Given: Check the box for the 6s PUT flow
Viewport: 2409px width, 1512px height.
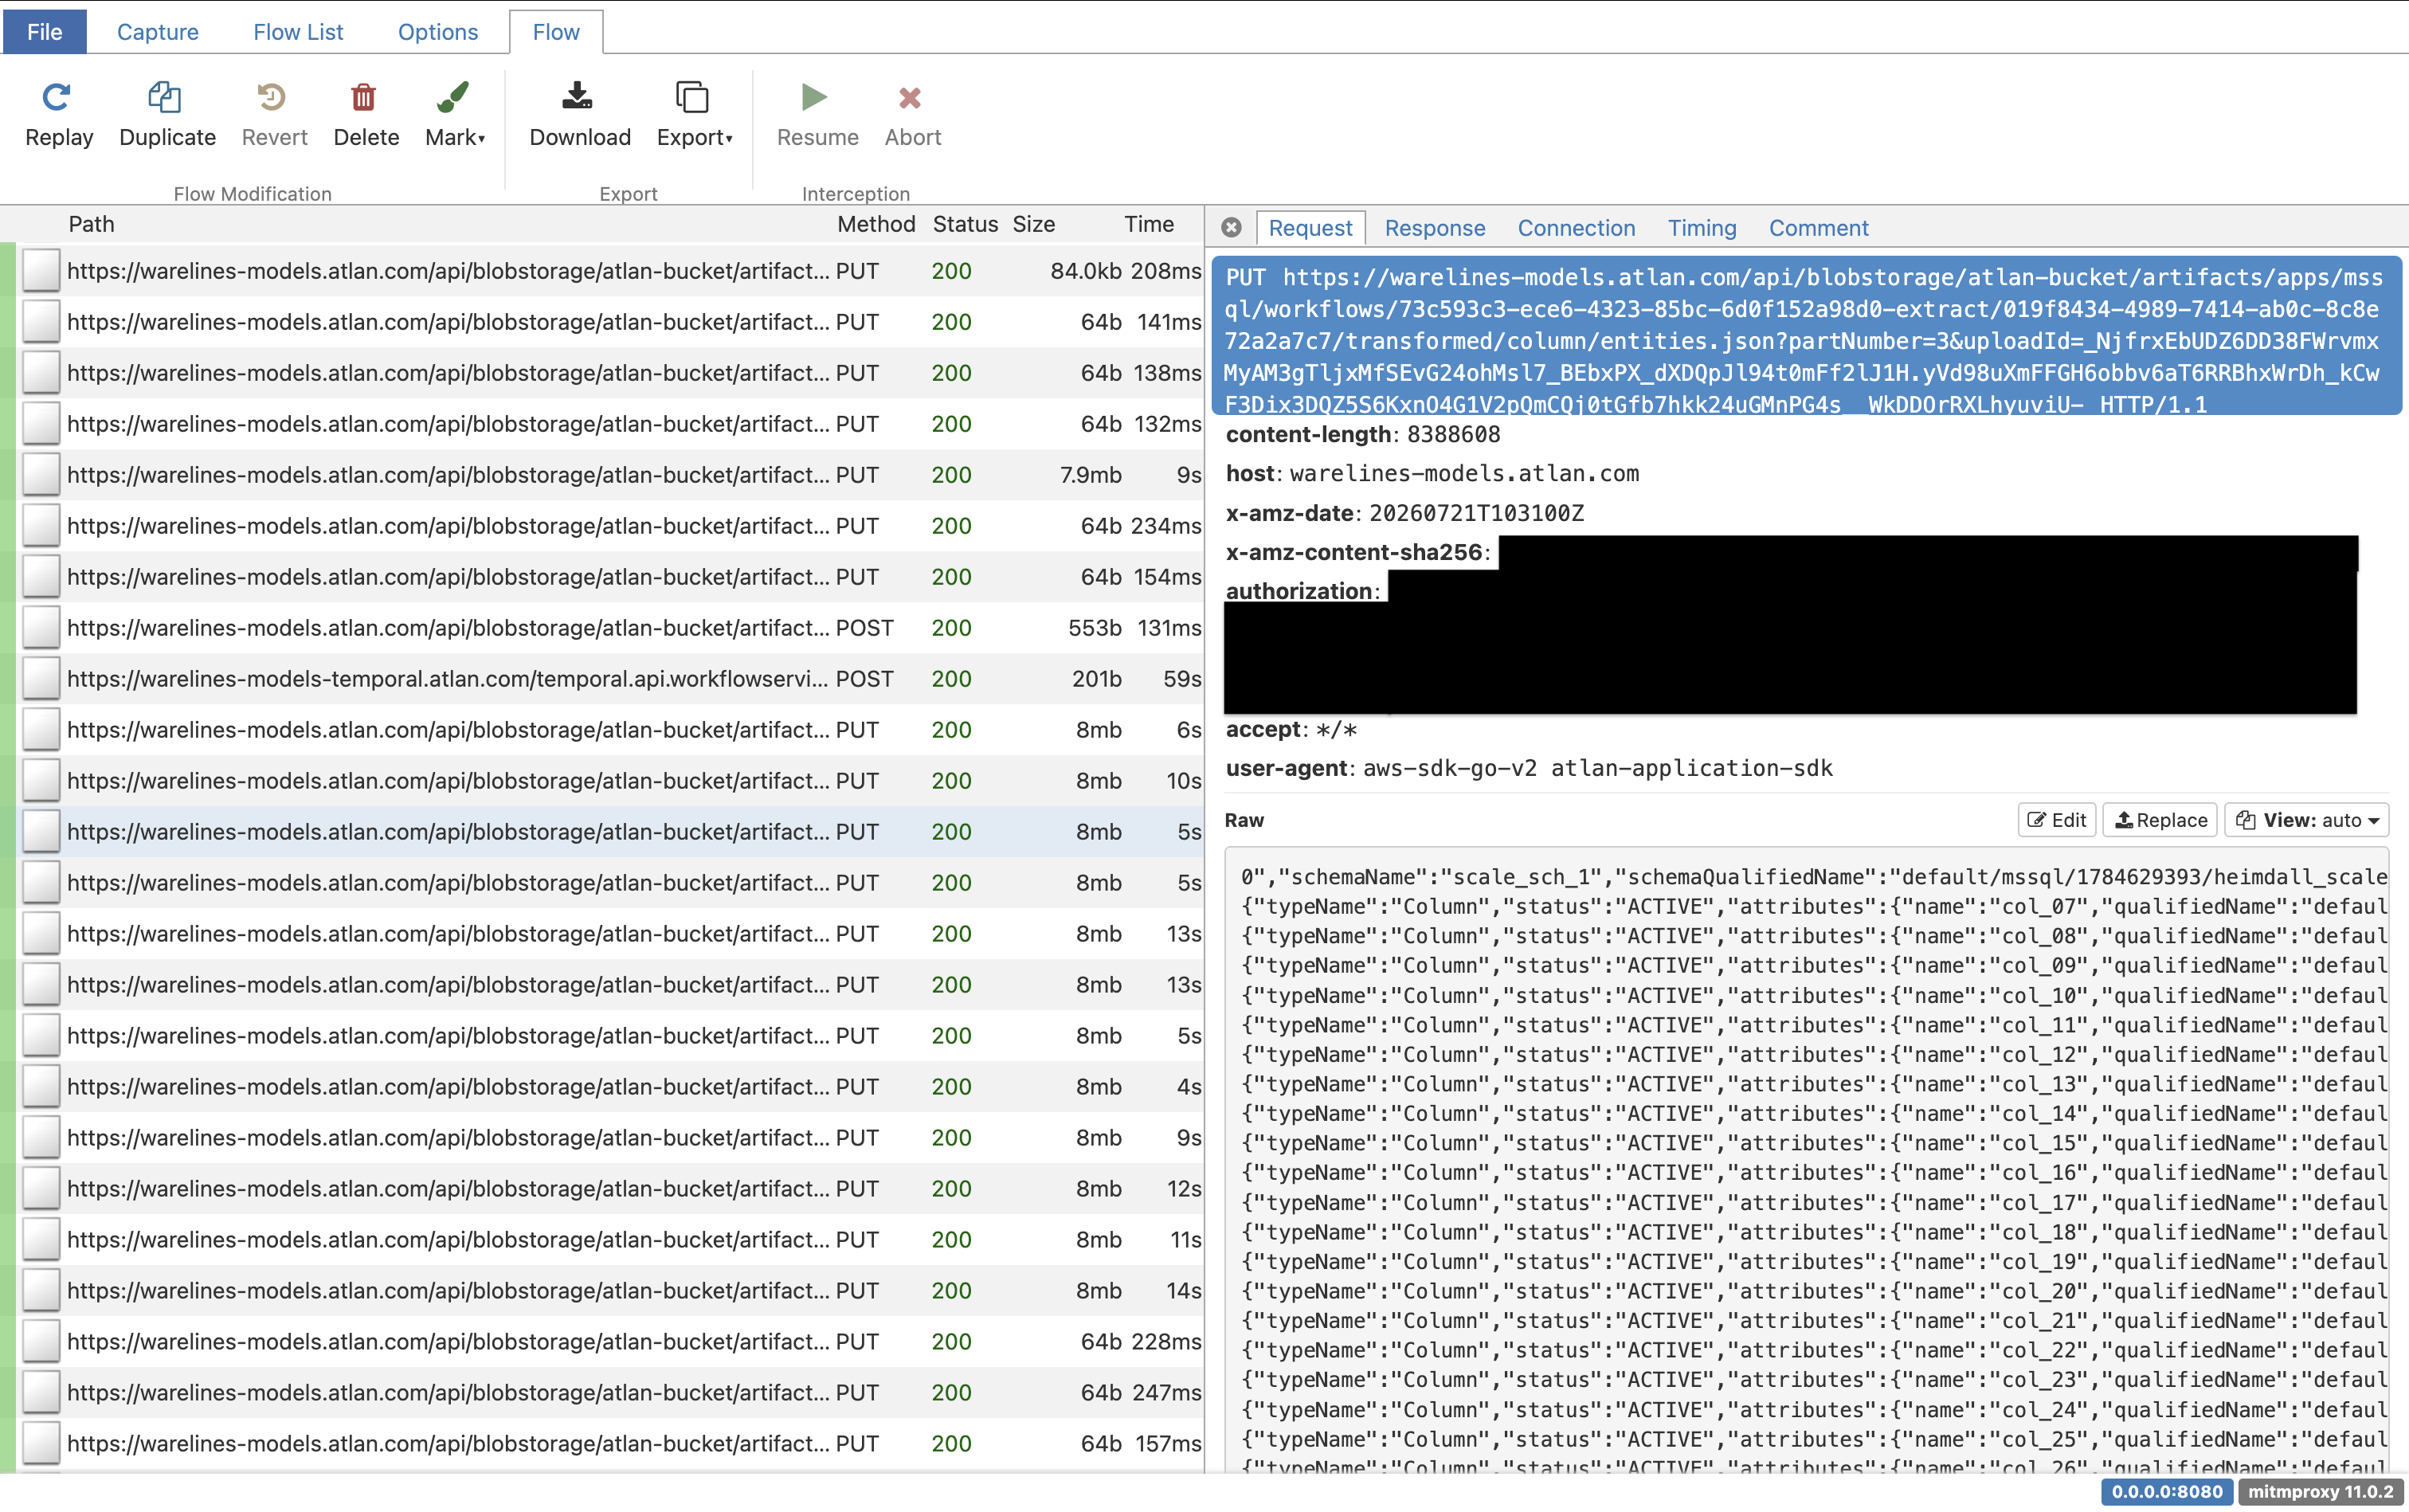Looking at the screenshot, I should click(41, 730).
